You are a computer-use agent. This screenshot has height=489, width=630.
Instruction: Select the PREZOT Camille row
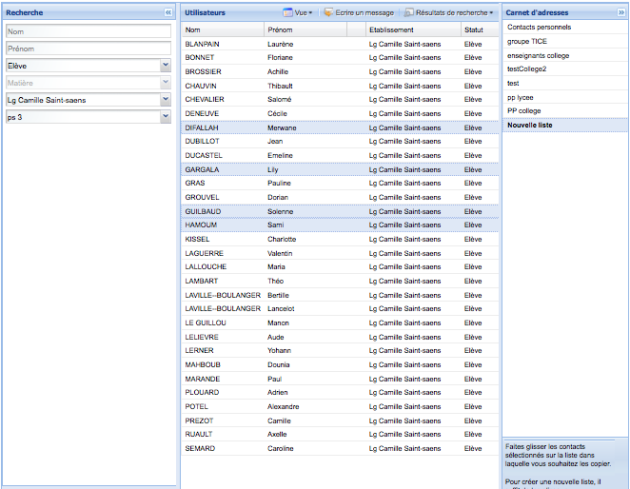coord(340,421)
